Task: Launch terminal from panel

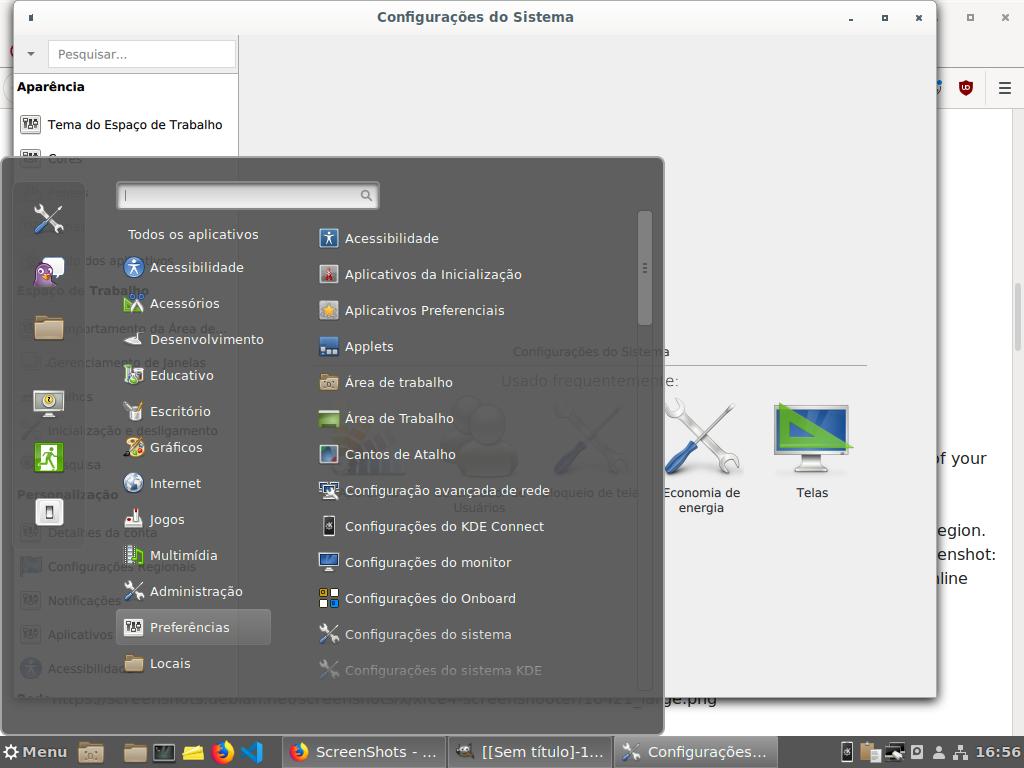Action: click(x=164, y=752)
